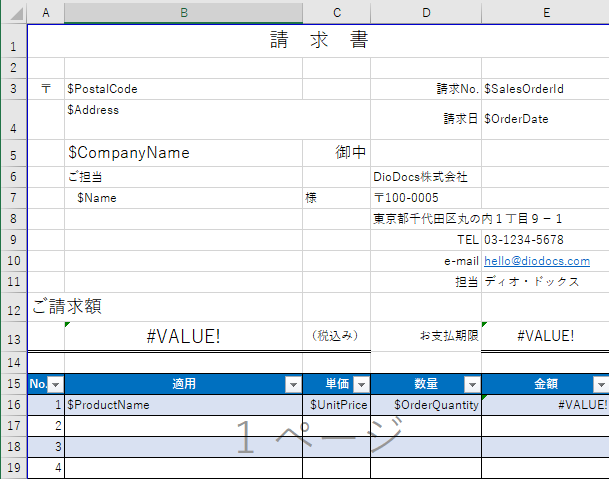Open the 数量 column filter dropdown
The height and width of the screenshot is (479, 609).
[472, 385]
